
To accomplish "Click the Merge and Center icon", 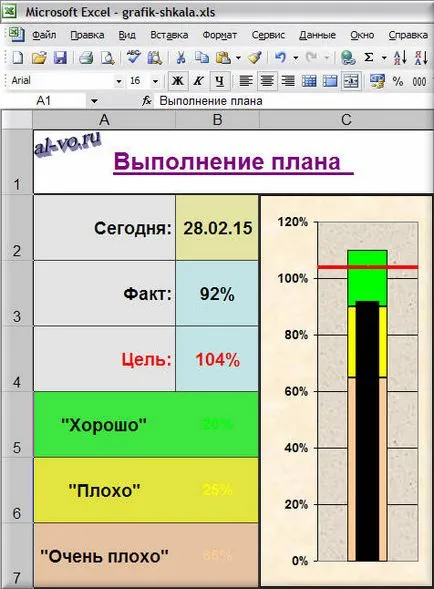I will [351, 81].
